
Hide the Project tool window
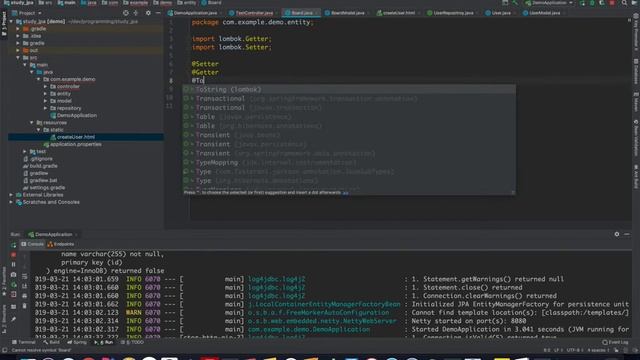158,13
